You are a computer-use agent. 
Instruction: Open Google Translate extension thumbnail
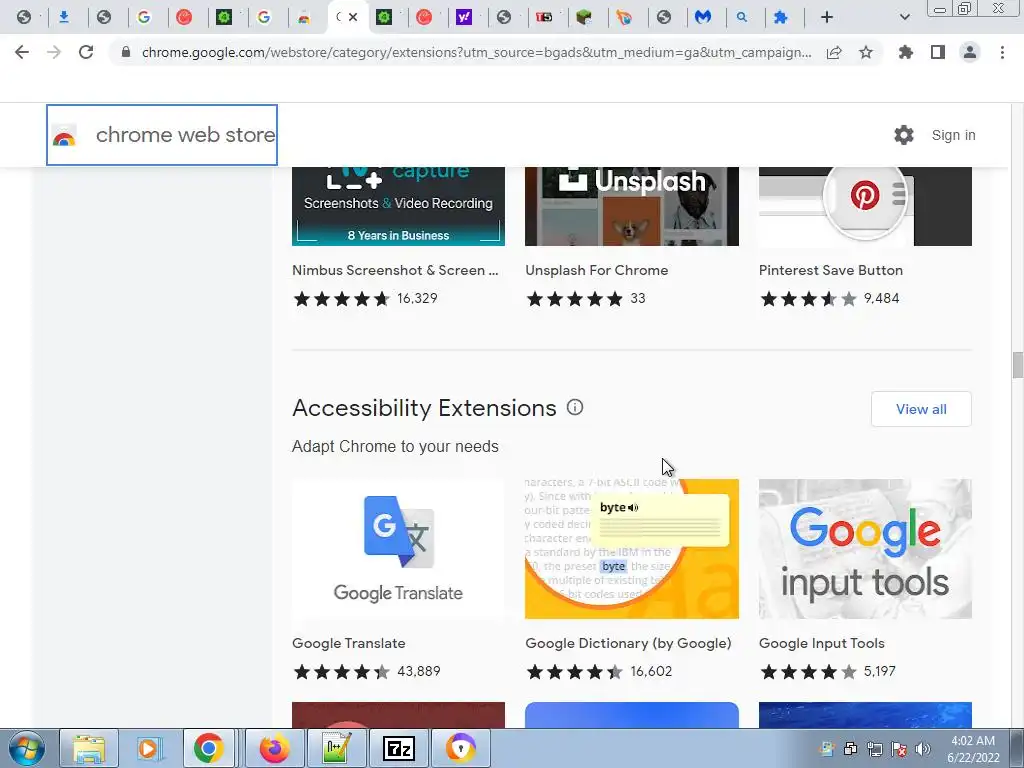[x=398, y=549]
